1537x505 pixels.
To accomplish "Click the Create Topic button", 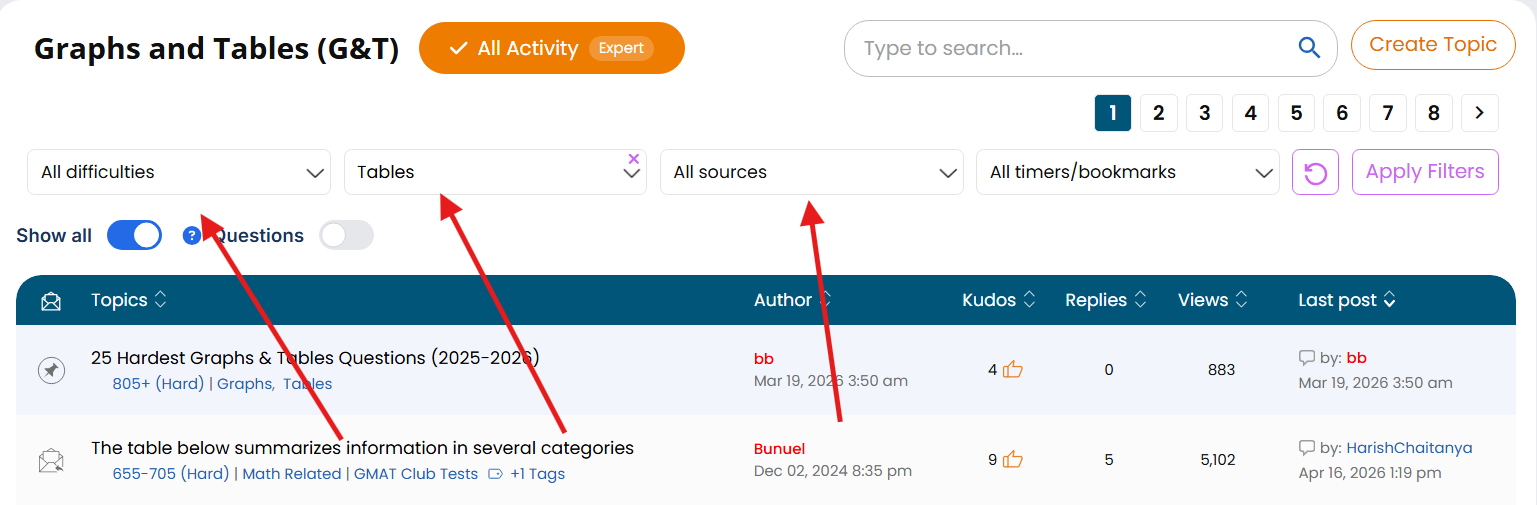I will pyautogui.click(x=1432, y=45).
